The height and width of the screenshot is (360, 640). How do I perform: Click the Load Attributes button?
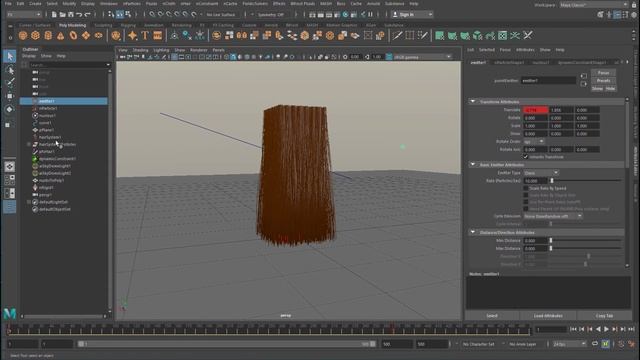click(x=548, y=316)
